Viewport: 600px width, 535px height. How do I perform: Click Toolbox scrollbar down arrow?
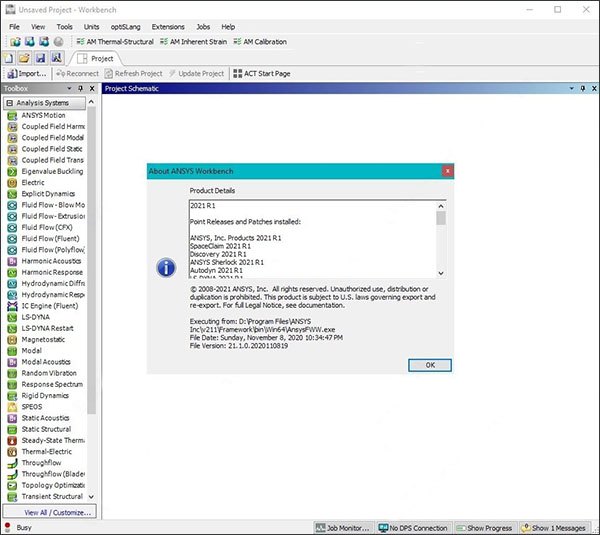click(91, 497)
